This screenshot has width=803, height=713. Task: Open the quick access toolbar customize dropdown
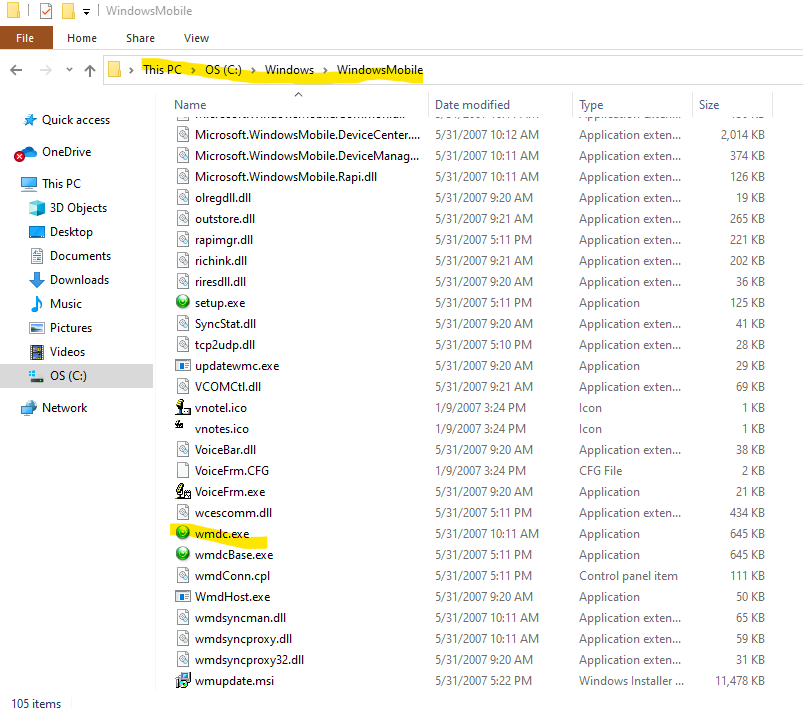86,12
